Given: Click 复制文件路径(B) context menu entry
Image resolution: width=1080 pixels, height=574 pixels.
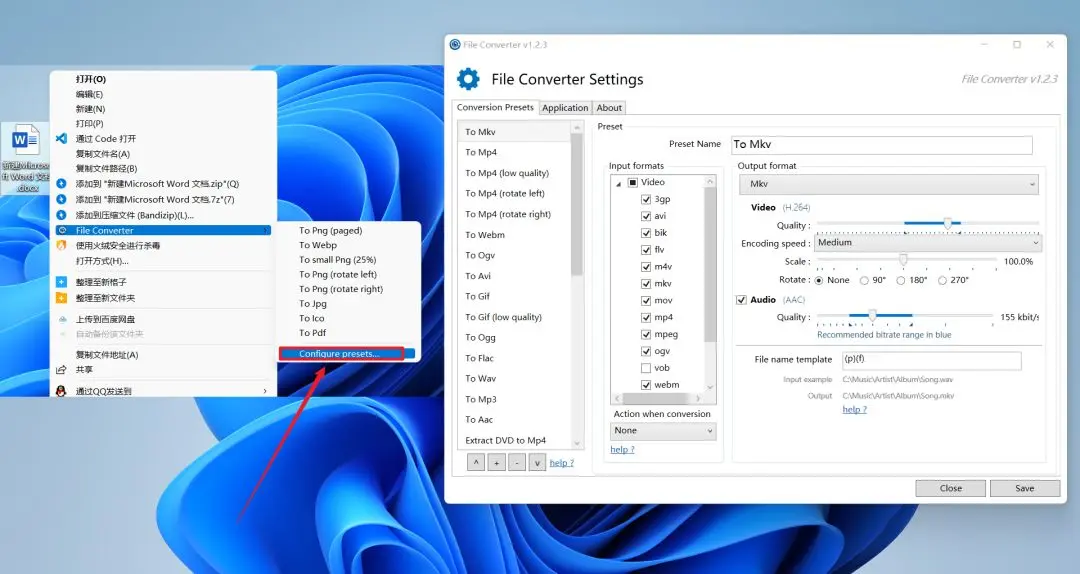Looking at the screenshot, I should point(107,168).
